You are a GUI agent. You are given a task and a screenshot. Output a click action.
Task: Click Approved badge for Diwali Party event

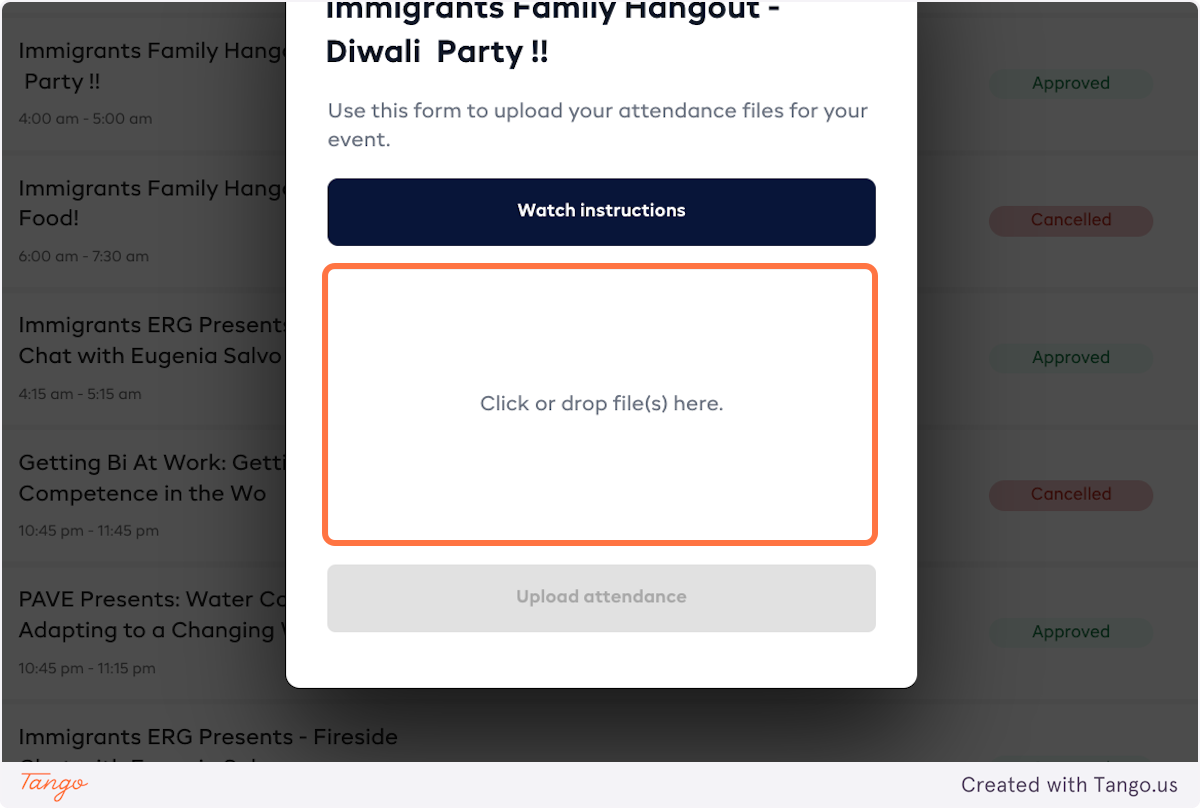[1070, 84]
